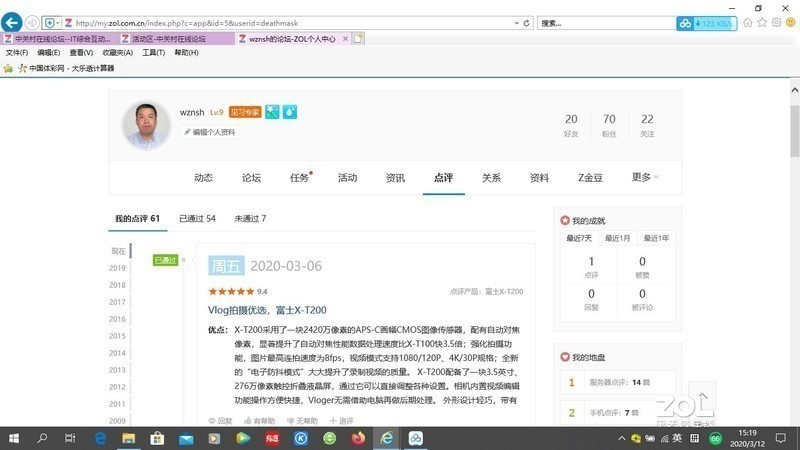Open the 收藏夹(A) menu

117,53
